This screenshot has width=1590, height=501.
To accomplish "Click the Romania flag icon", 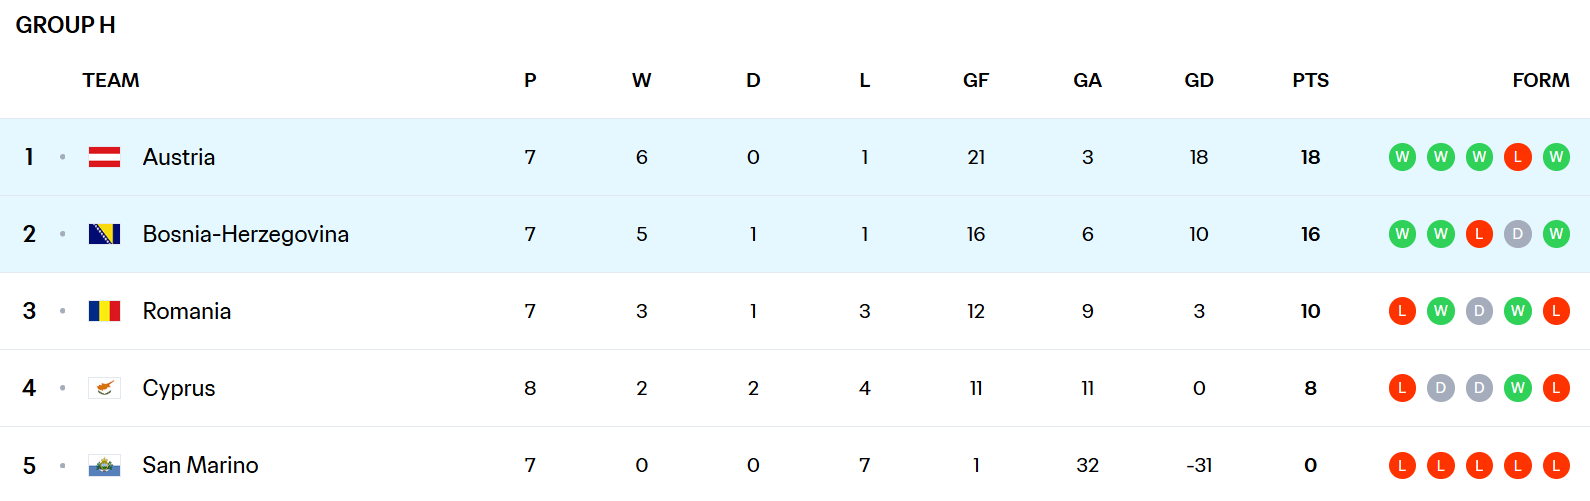I will pyautogui.click(x=104, y=311).
